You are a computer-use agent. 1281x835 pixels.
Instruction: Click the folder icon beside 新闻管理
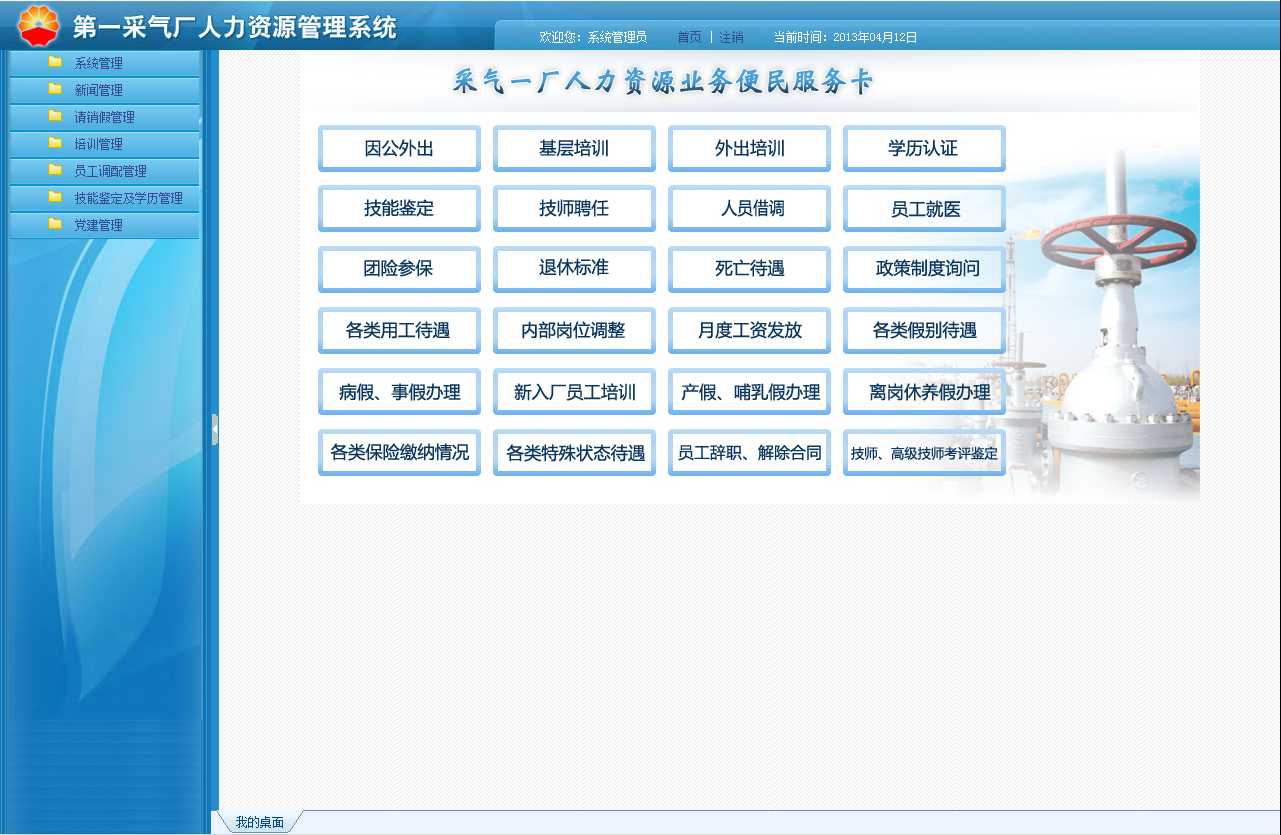coord(55,89)
